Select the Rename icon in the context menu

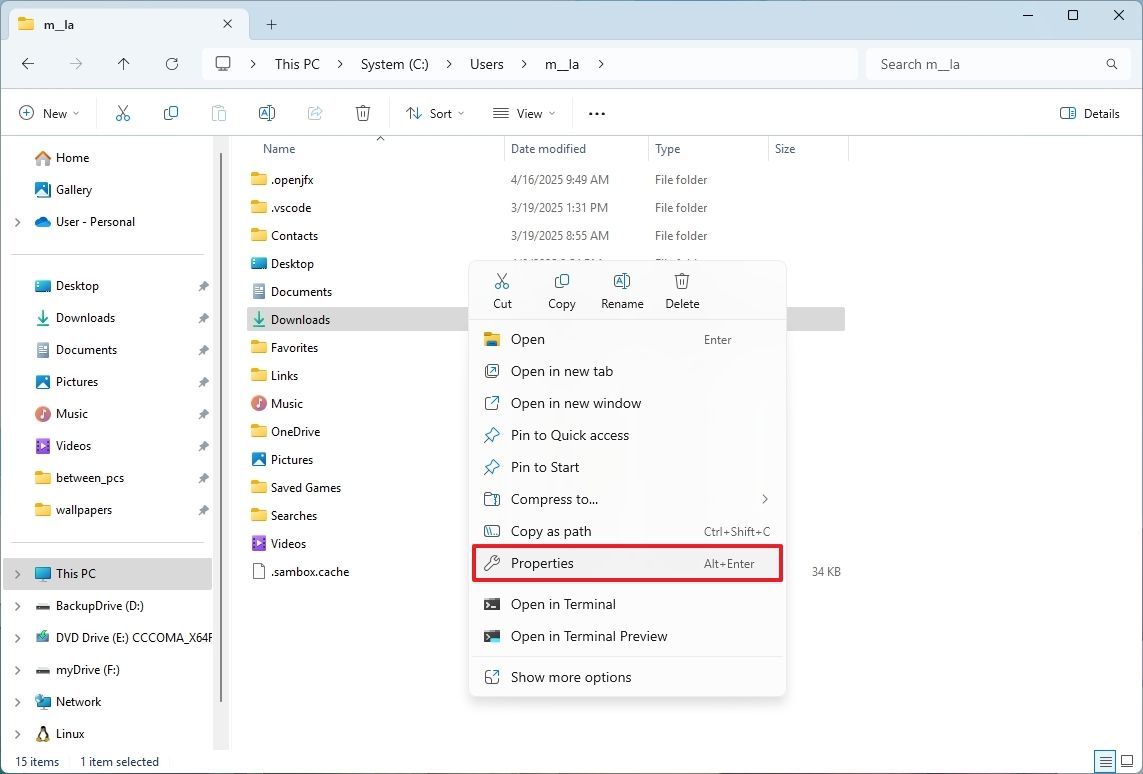pos(621,290)
